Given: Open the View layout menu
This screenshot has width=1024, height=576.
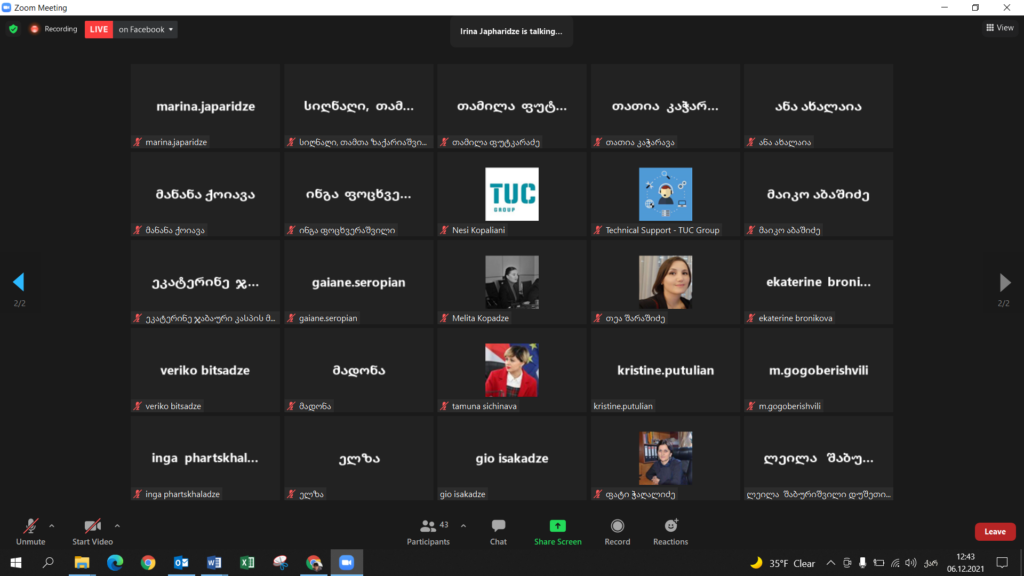Looking at the screenshot, I should click(x=999, y=28).
